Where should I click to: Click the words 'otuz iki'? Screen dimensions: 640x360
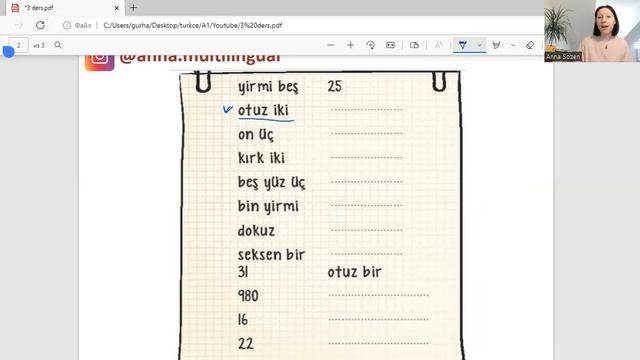tap(263, 110)
